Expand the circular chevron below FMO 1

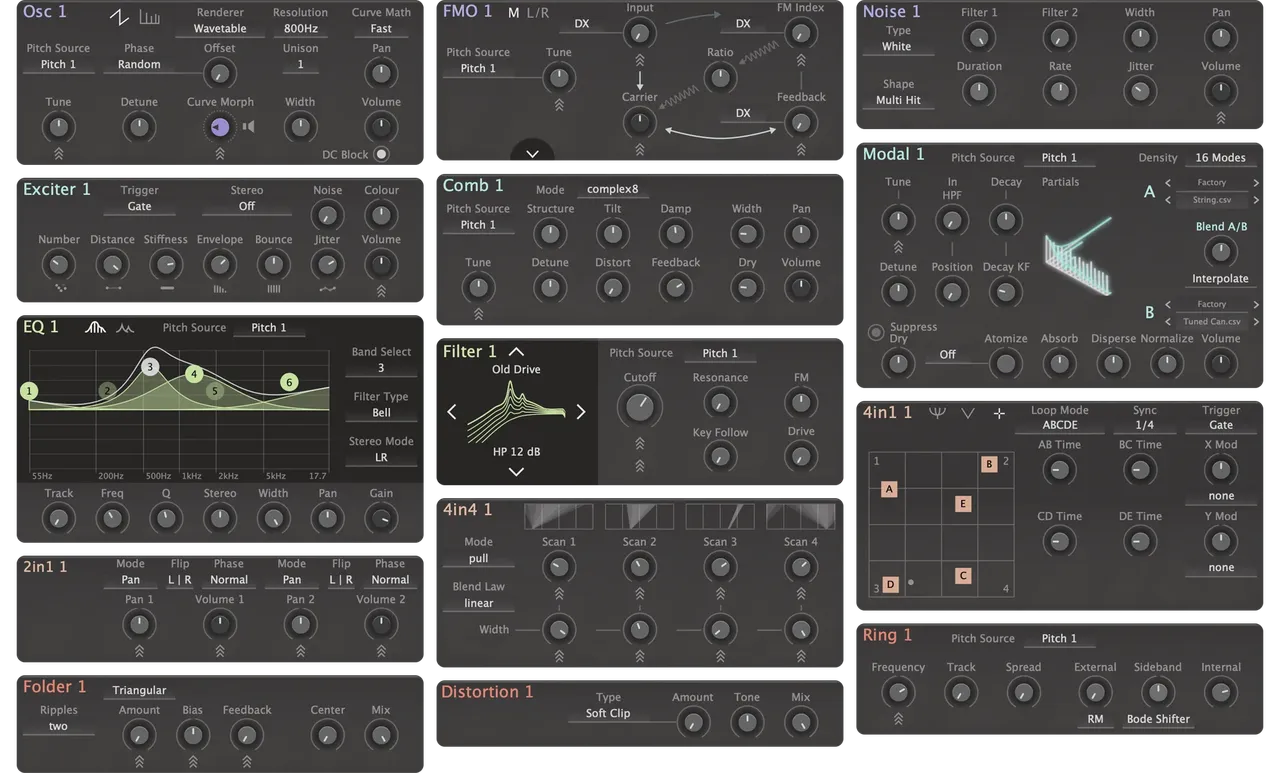[532, 153]
